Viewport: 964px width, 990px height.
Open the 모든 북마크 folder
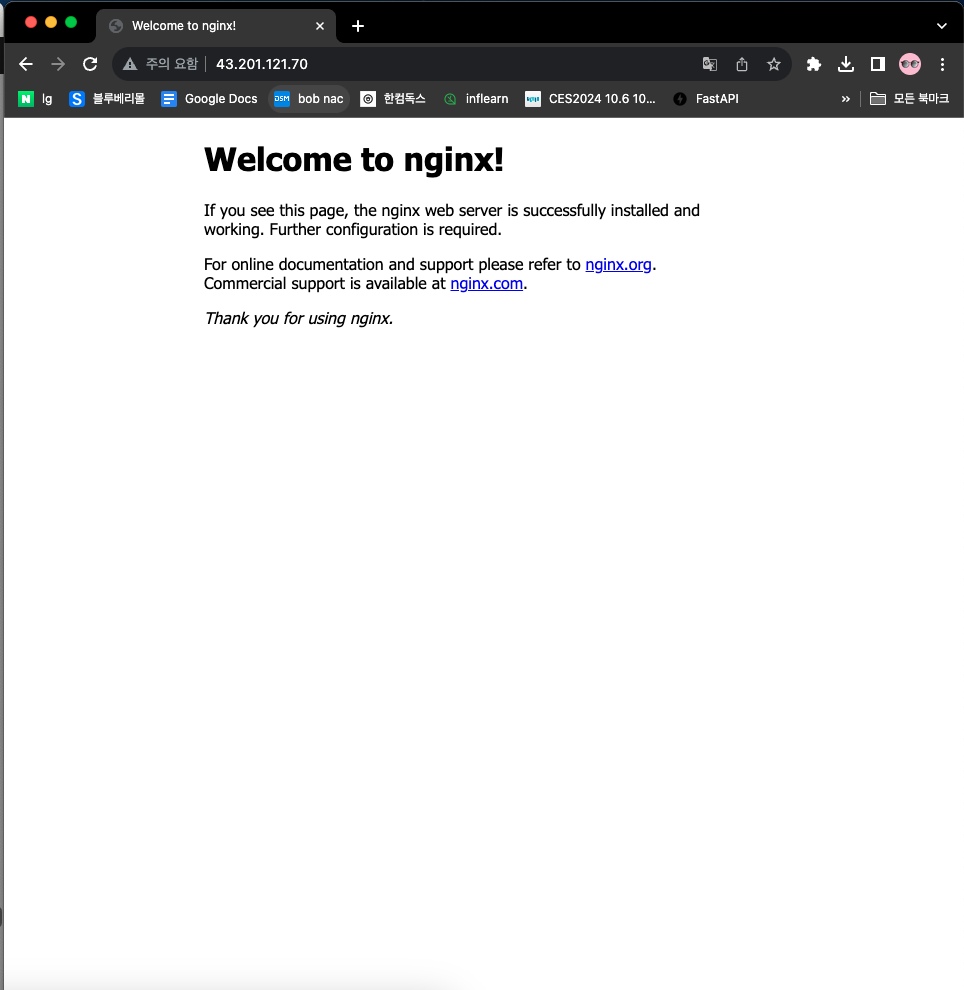(909, 98)
